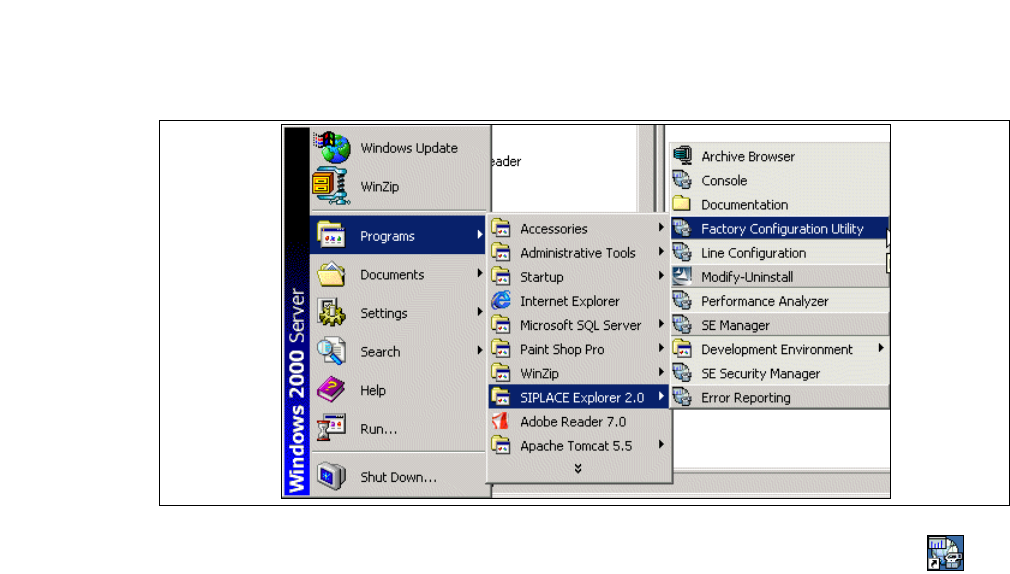
Task: Expand the Programs submenu arrow
Action: pos(480,235)
